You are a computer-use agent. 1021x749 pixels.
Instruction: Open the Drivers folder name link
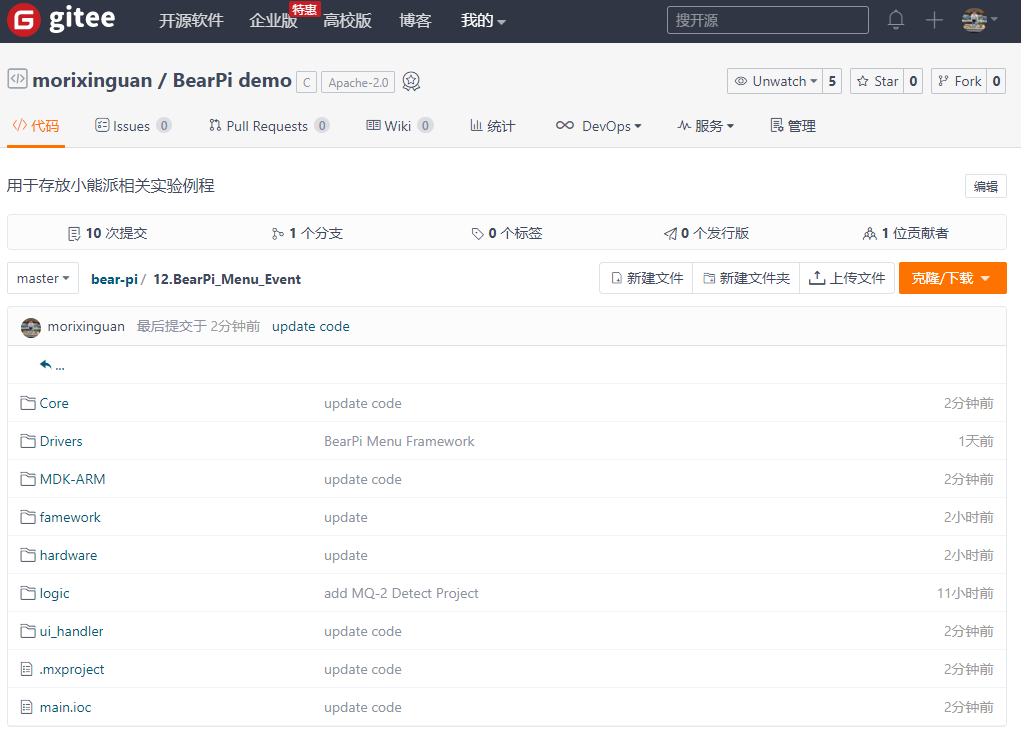61,442
